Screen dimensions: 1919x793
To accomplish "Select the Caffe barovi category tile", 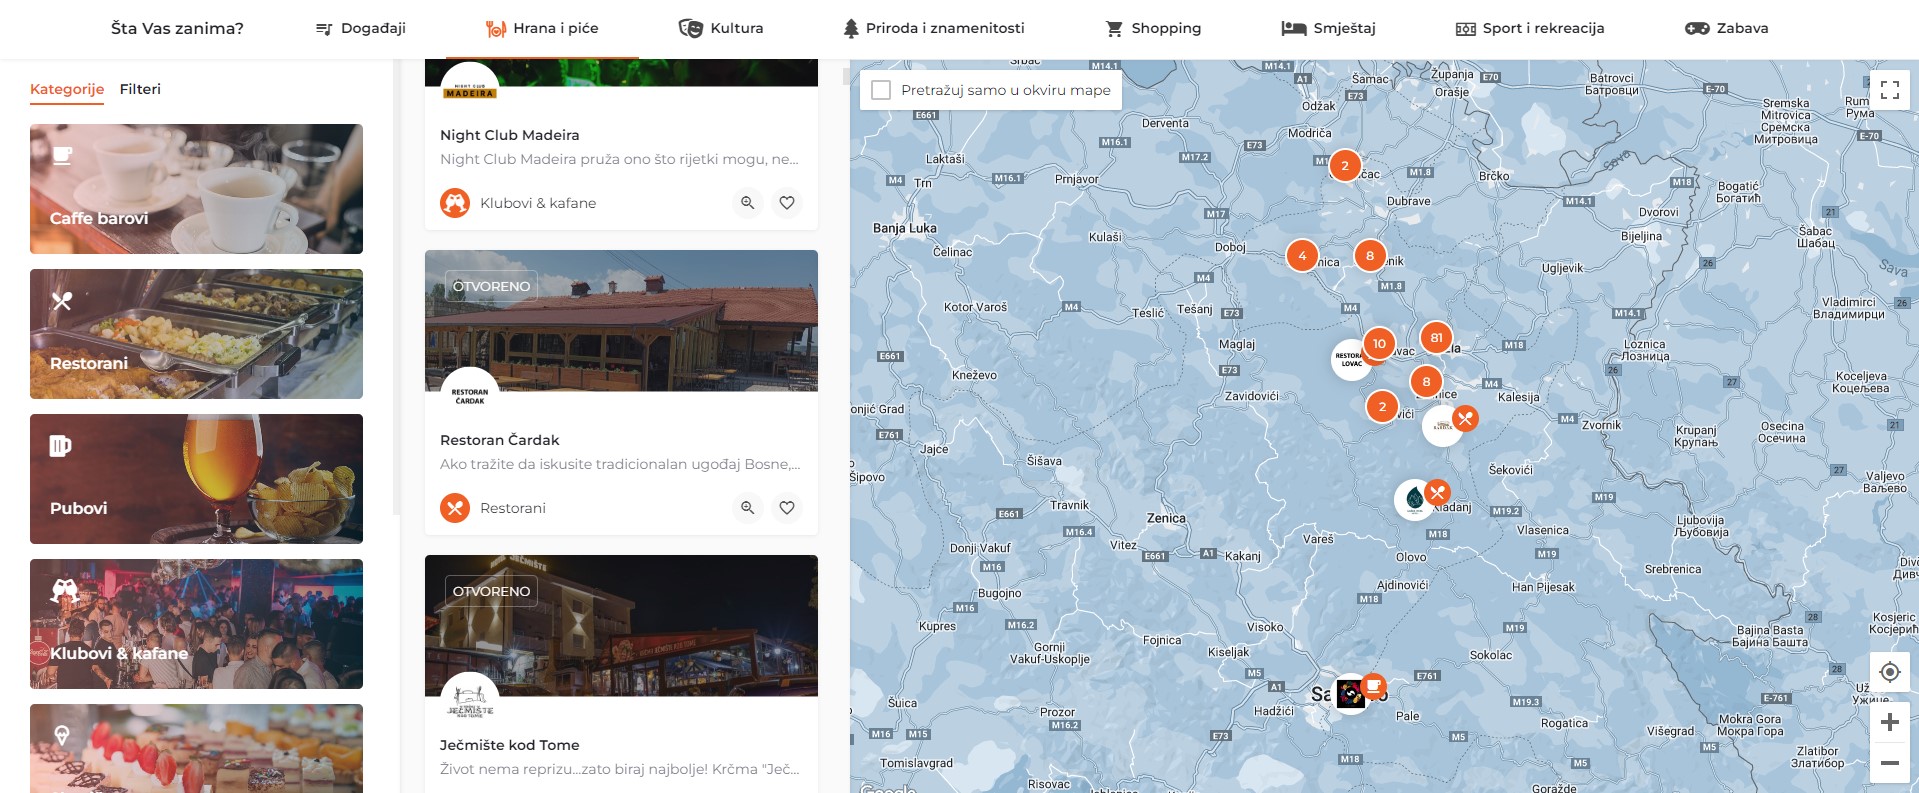I will [196, 189].
